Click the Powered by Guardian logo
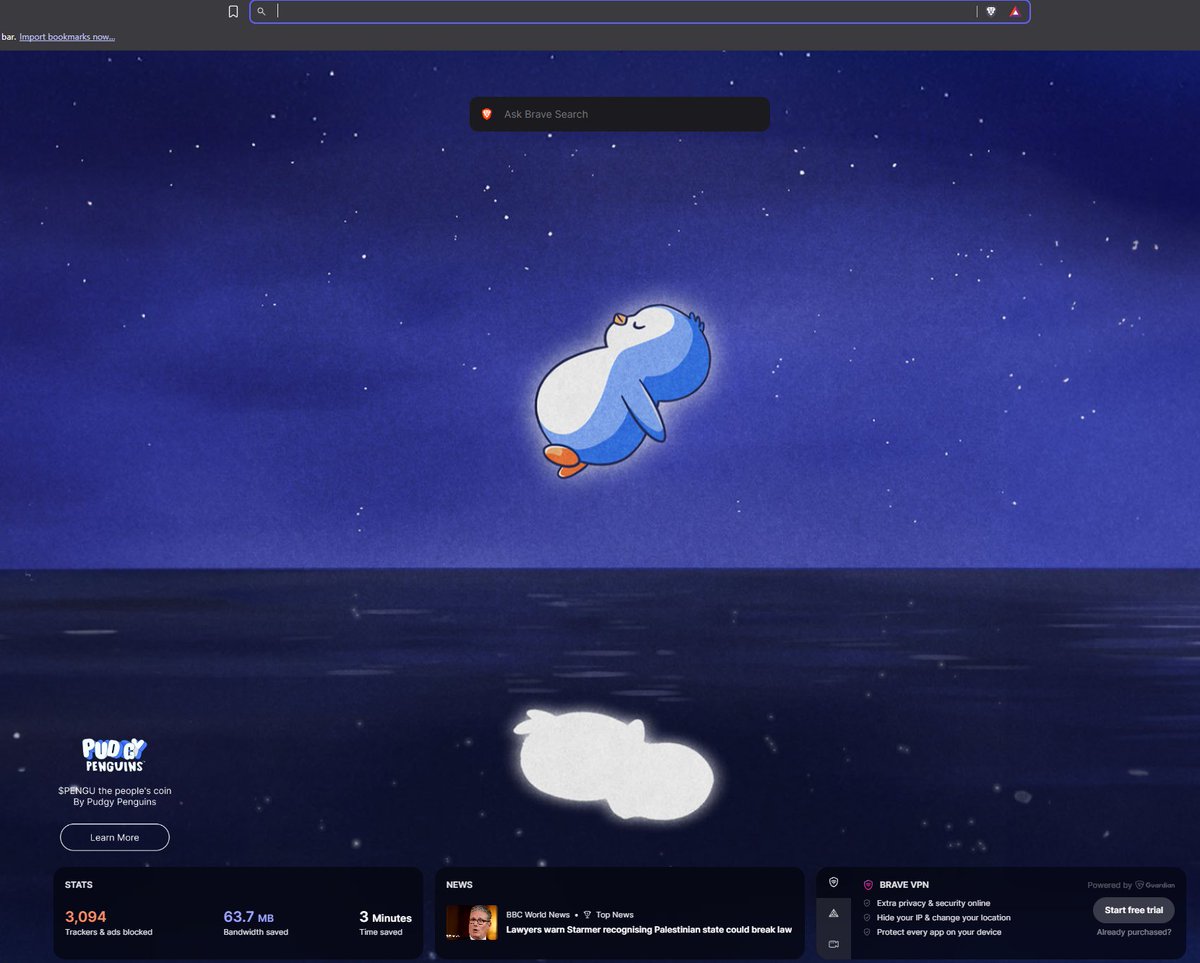This screenshot has width=1200, height=963. pos(1153,885)
